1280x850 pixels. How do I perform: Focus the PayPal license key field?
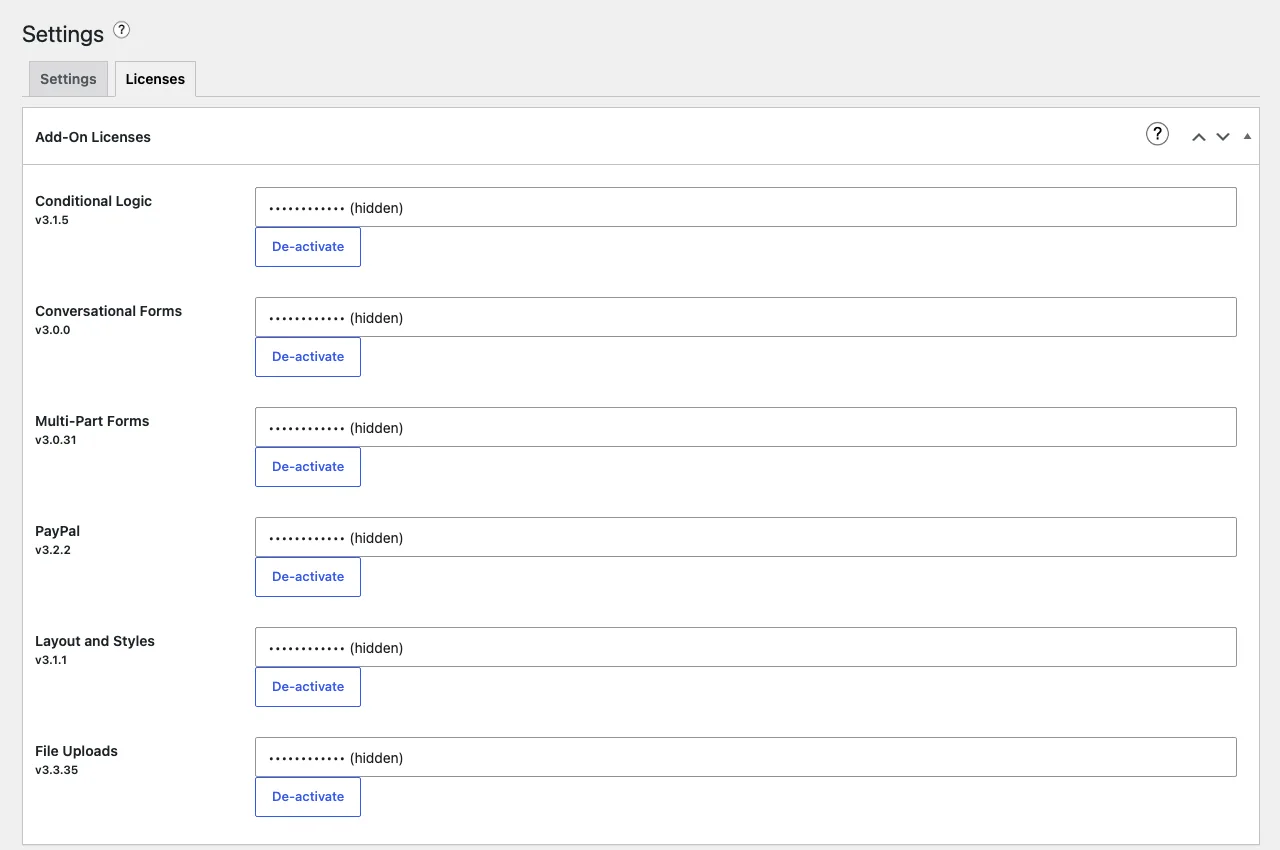pyautogui.click(x=746, y=537)
